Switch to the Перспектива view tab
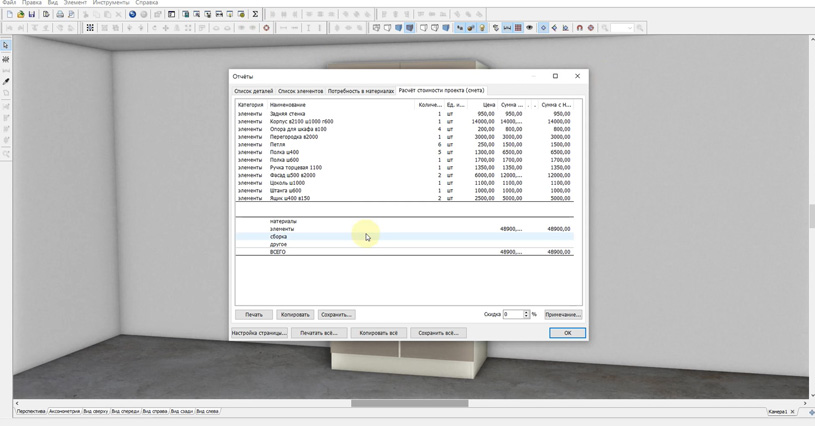This screenshot has height=426, width=815. (x=31, y=411)
